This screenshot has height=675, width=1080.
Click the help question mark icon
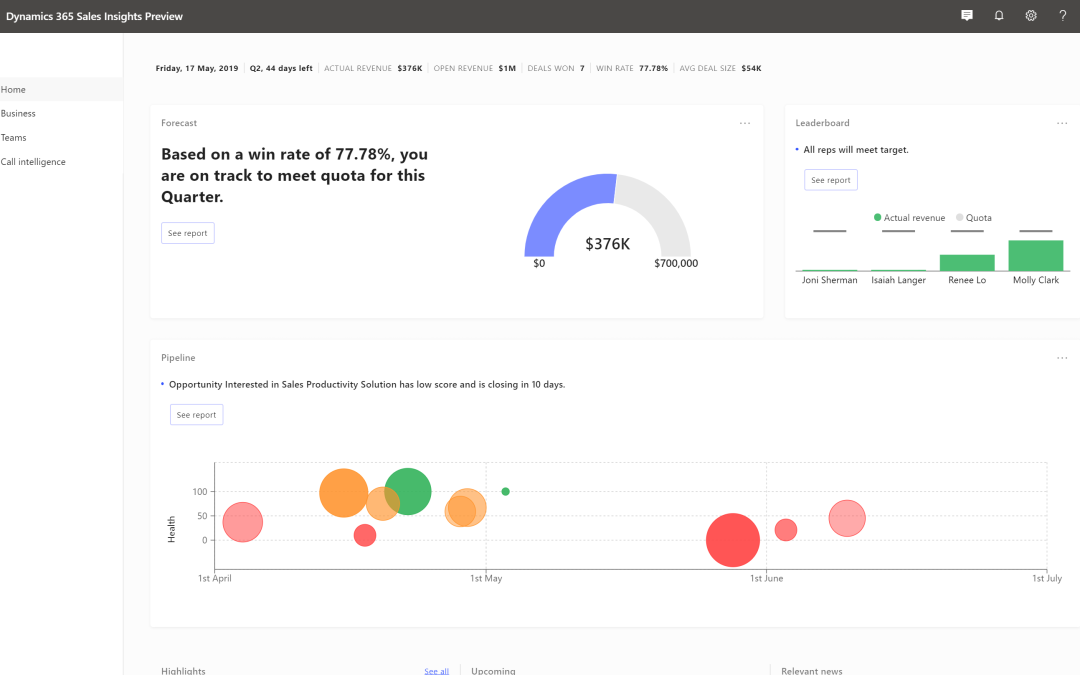point(1063,16)
